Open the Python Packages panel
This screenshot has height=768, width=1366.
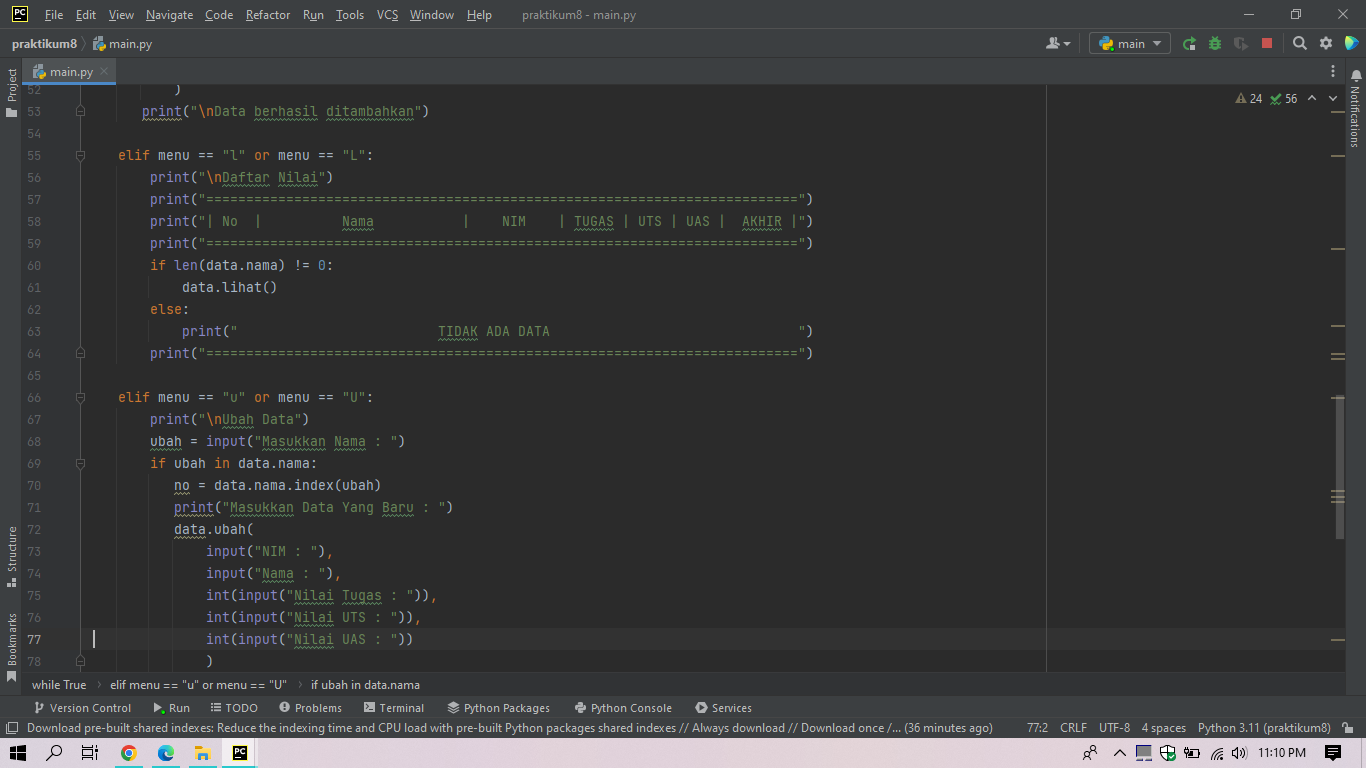[499, 708]
